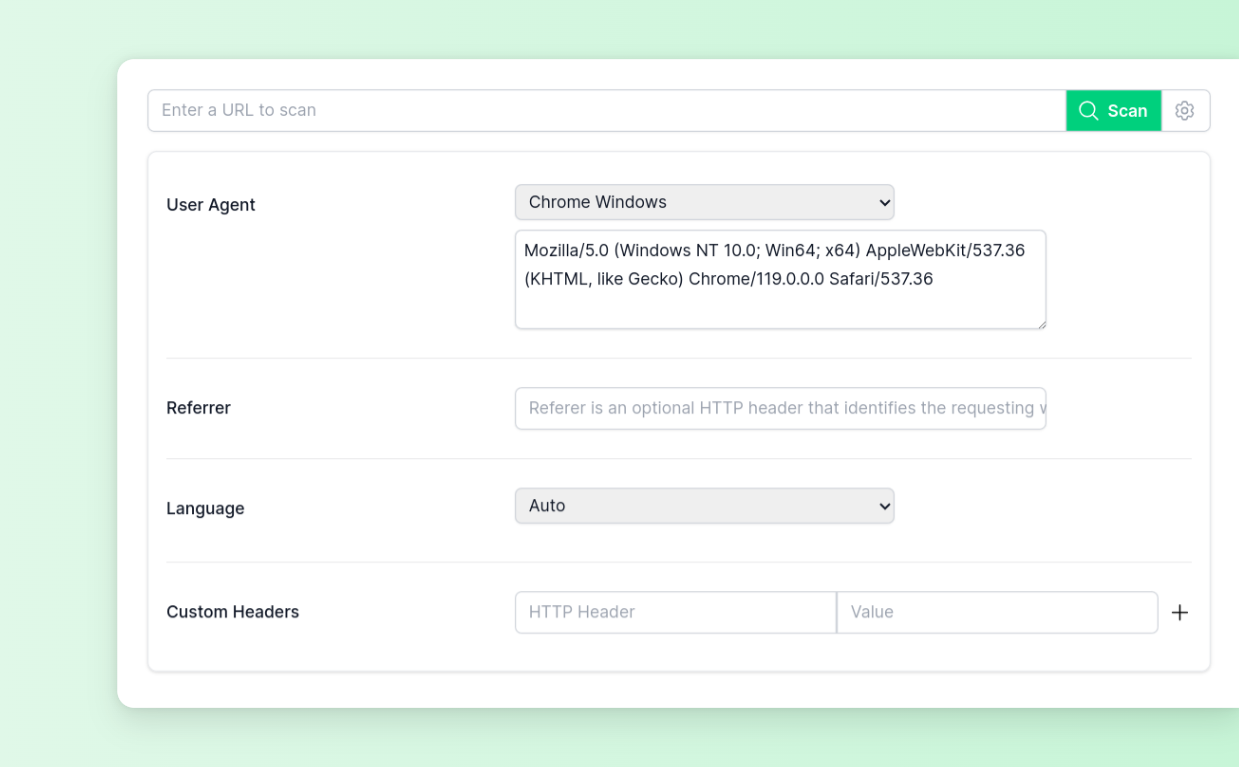Click the resize grip on the user agent textarea
The image size is (1239, 767).
click(1042, 323)
